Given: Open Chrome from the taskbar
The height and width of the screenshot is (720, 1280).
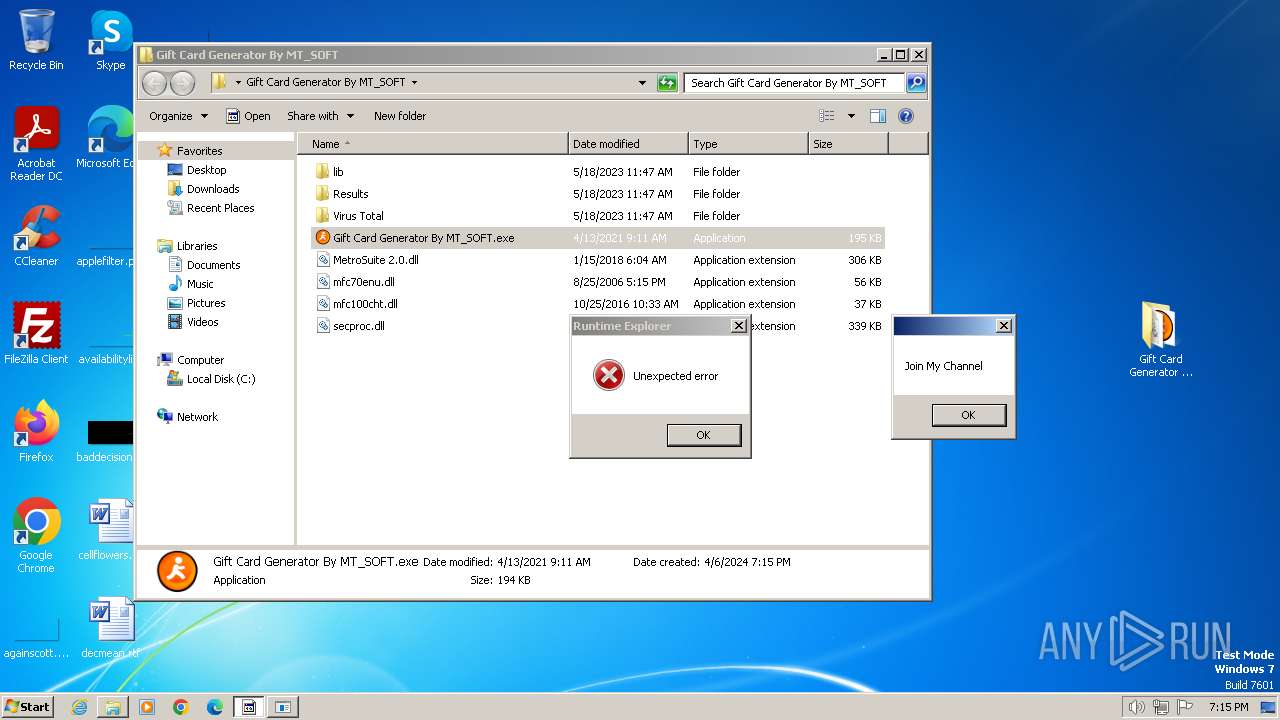Looking at the screenshot, I should pyautogui.click(x=181, y=707).
